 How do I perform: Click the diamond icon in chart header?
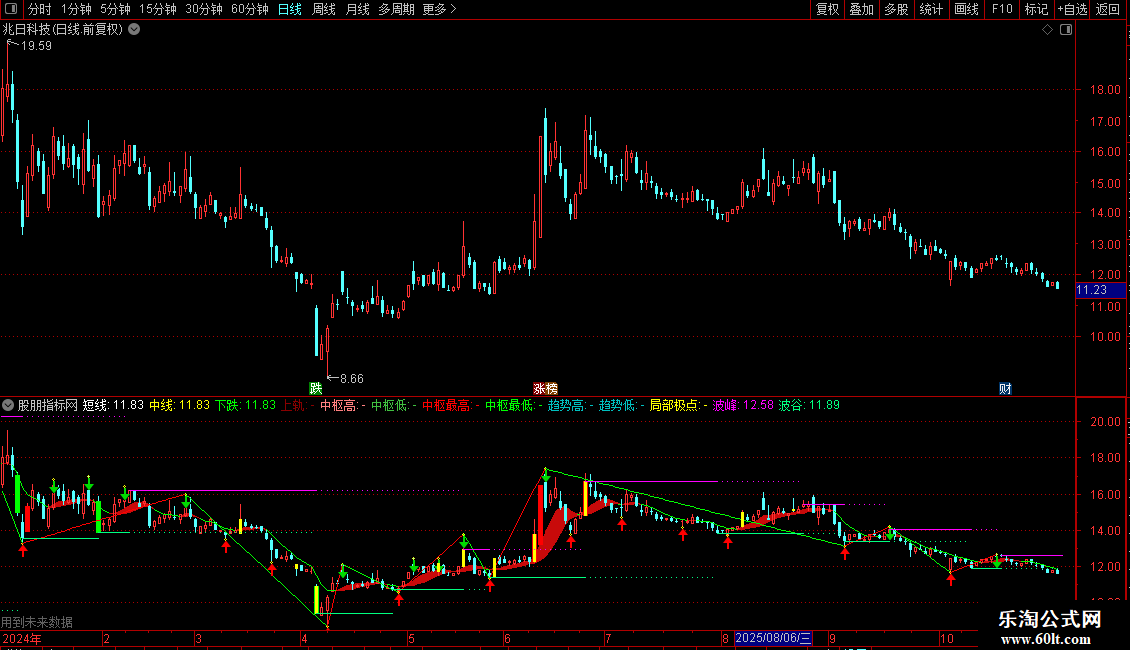point(1047,30)
